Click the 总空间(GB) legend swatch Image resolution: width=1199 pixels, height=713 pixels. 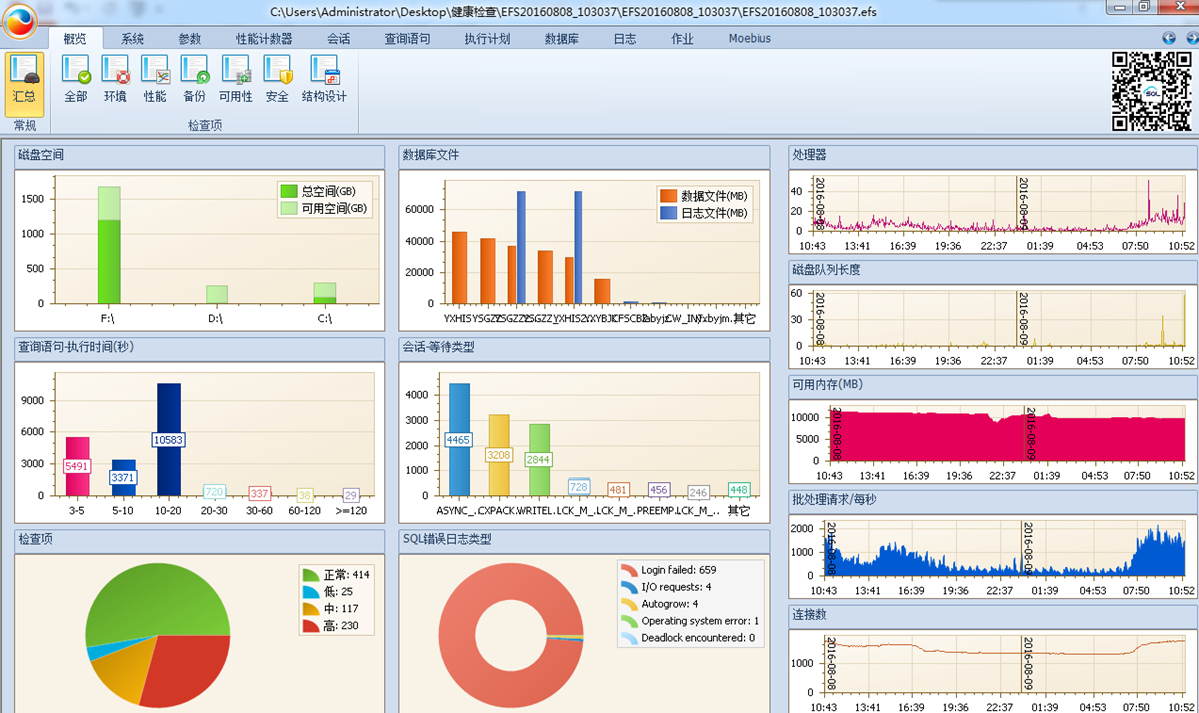tap(289, 191)
